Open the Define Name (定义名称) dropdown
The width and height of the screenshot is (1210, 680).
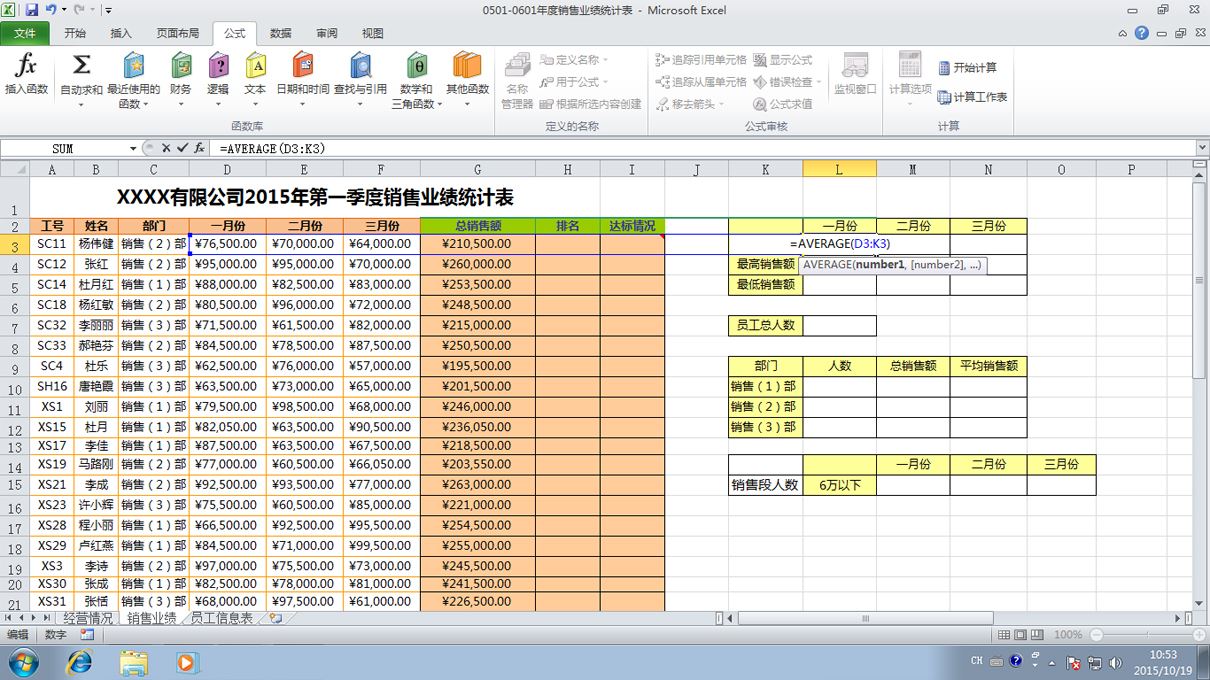coord(574,60)
